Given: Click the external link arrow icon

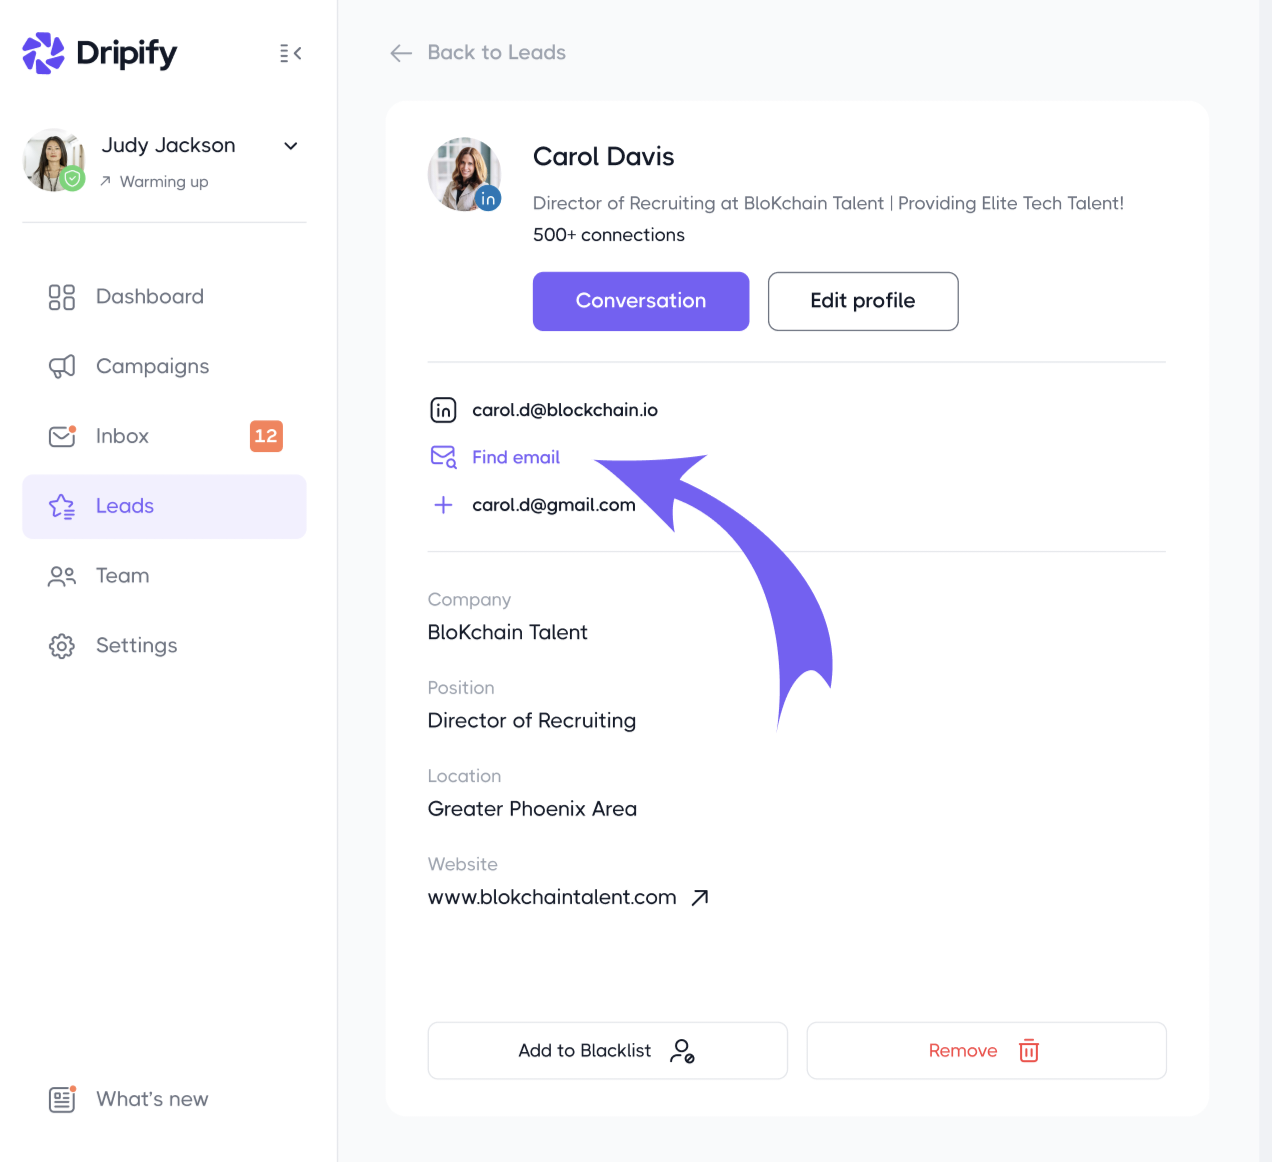Looking at the screenshot, I should click(x=700, y=897).
